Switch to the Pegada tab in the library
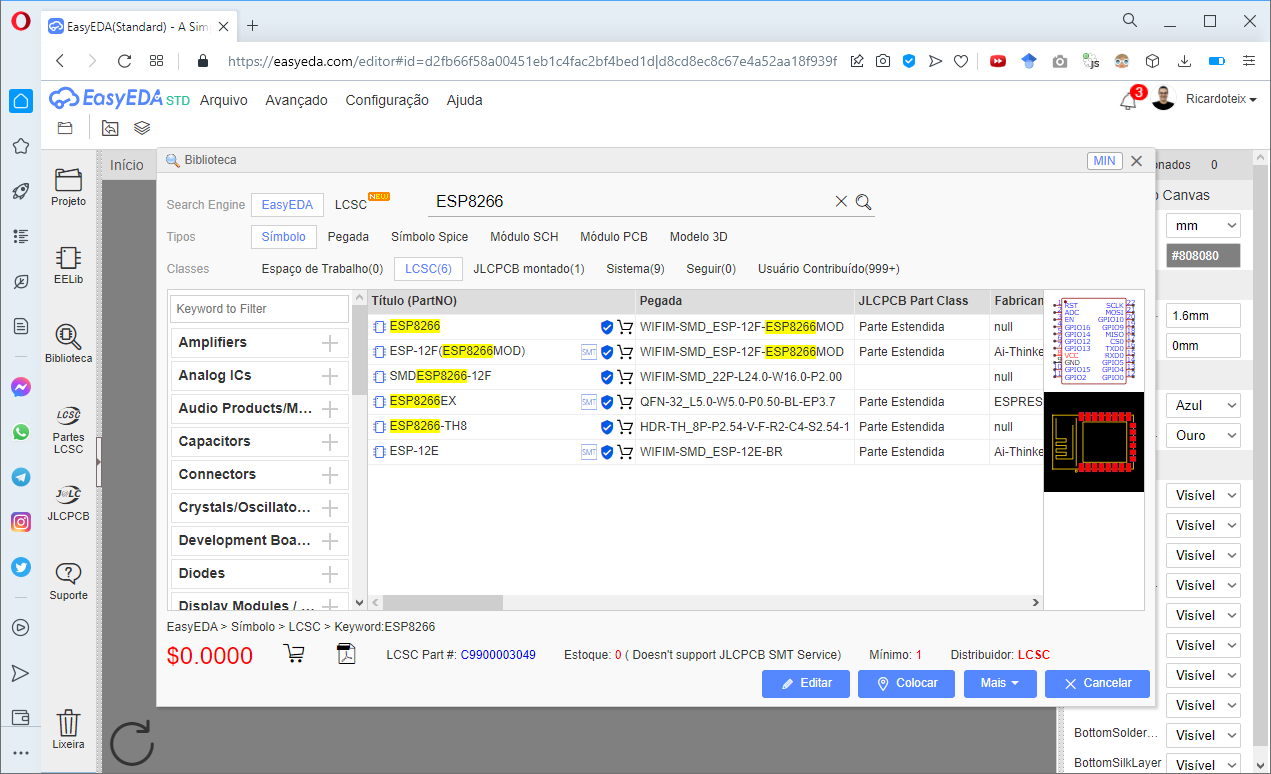The image size is (1271, 774). click(x=348, y=236)
